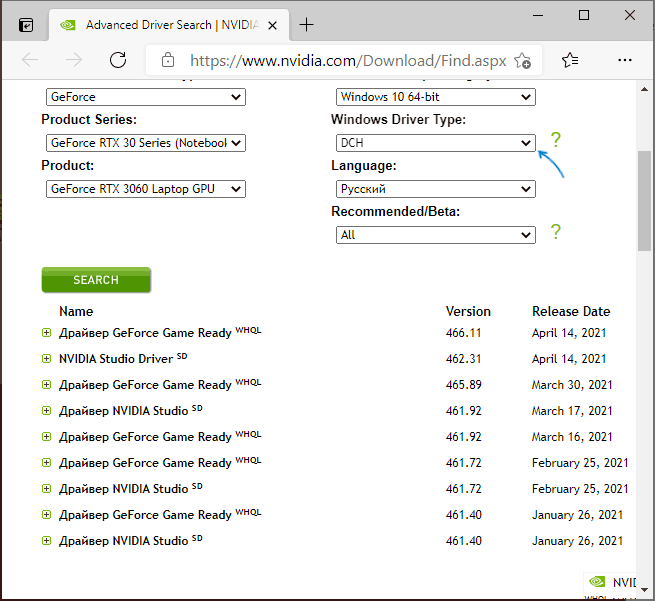This screenshot has height=601, width=655.
Task: Click release date April 14, 2021 for 462.31
Action: pyautogui.click(x=569, y=359)
